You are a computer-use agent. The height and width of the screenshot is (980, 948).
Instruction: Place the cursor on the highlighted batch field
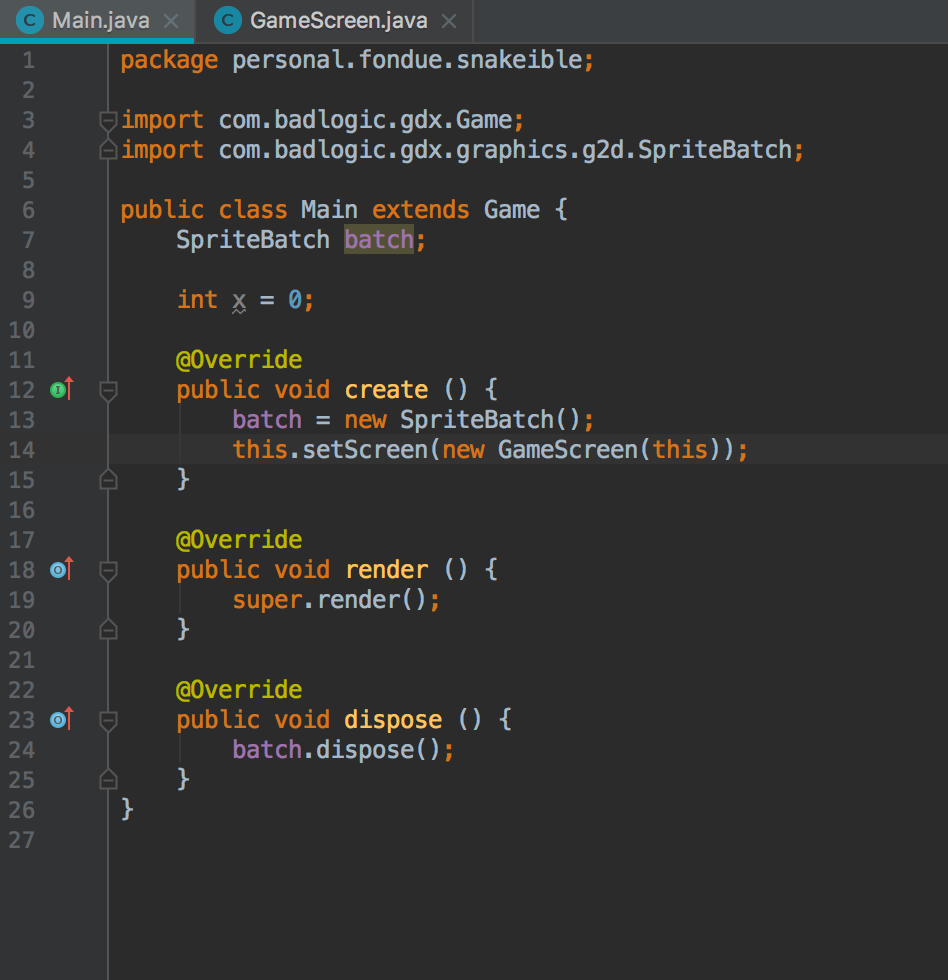378,239
